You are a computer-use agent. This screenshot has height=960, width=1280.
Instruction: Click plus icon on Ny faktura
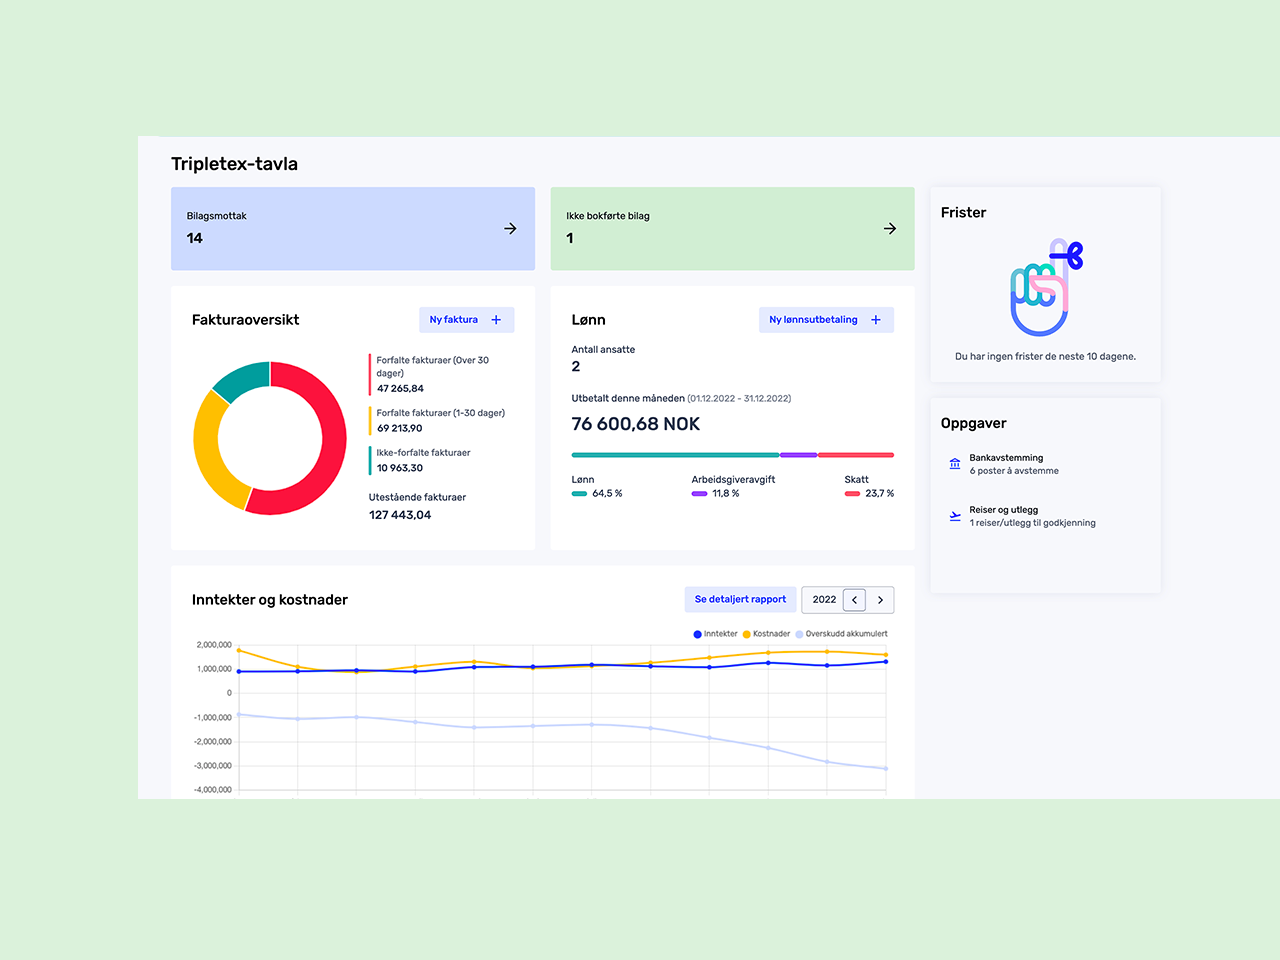click(496, 320)
